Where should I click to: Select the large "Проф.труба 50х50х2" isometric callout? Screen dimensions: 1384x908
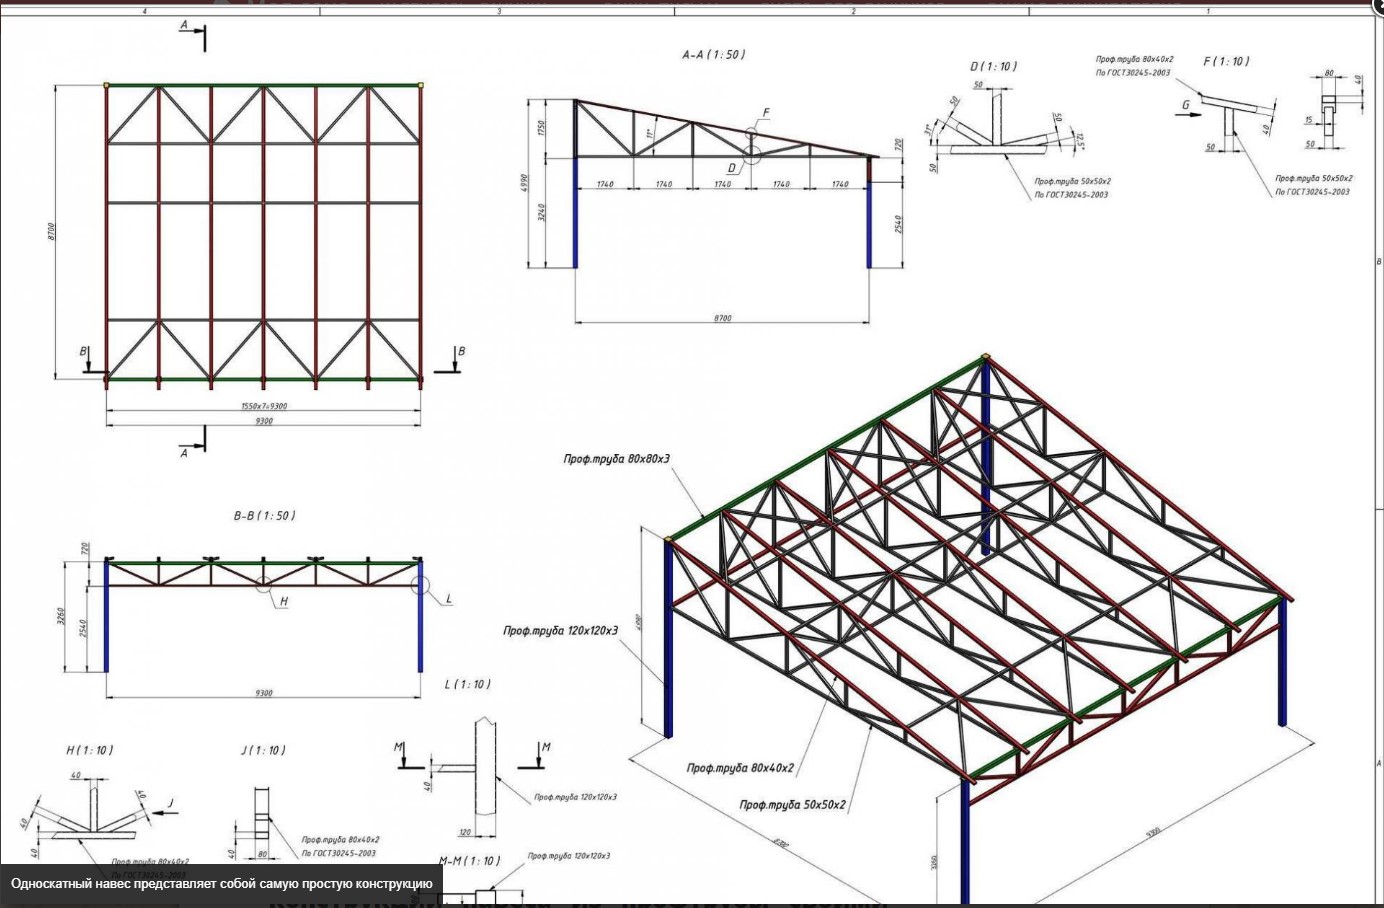click(x=793, y=804)
